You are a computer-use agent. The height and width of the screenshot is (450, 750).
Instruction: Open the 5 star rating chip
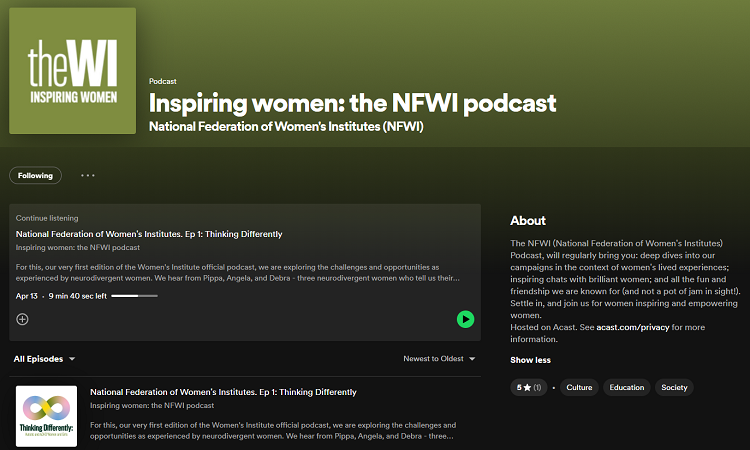(529, 387)
